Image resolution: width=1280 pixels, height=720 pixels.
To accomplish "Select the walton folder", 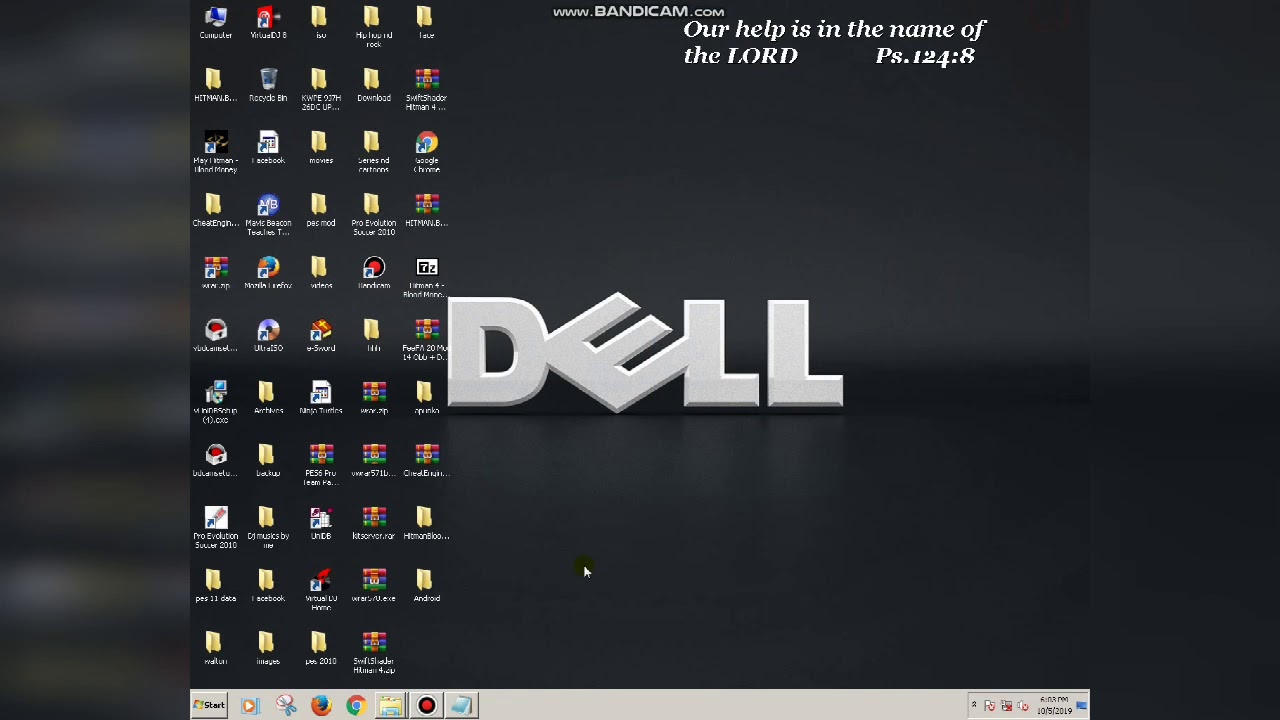I will coord(215,649).
